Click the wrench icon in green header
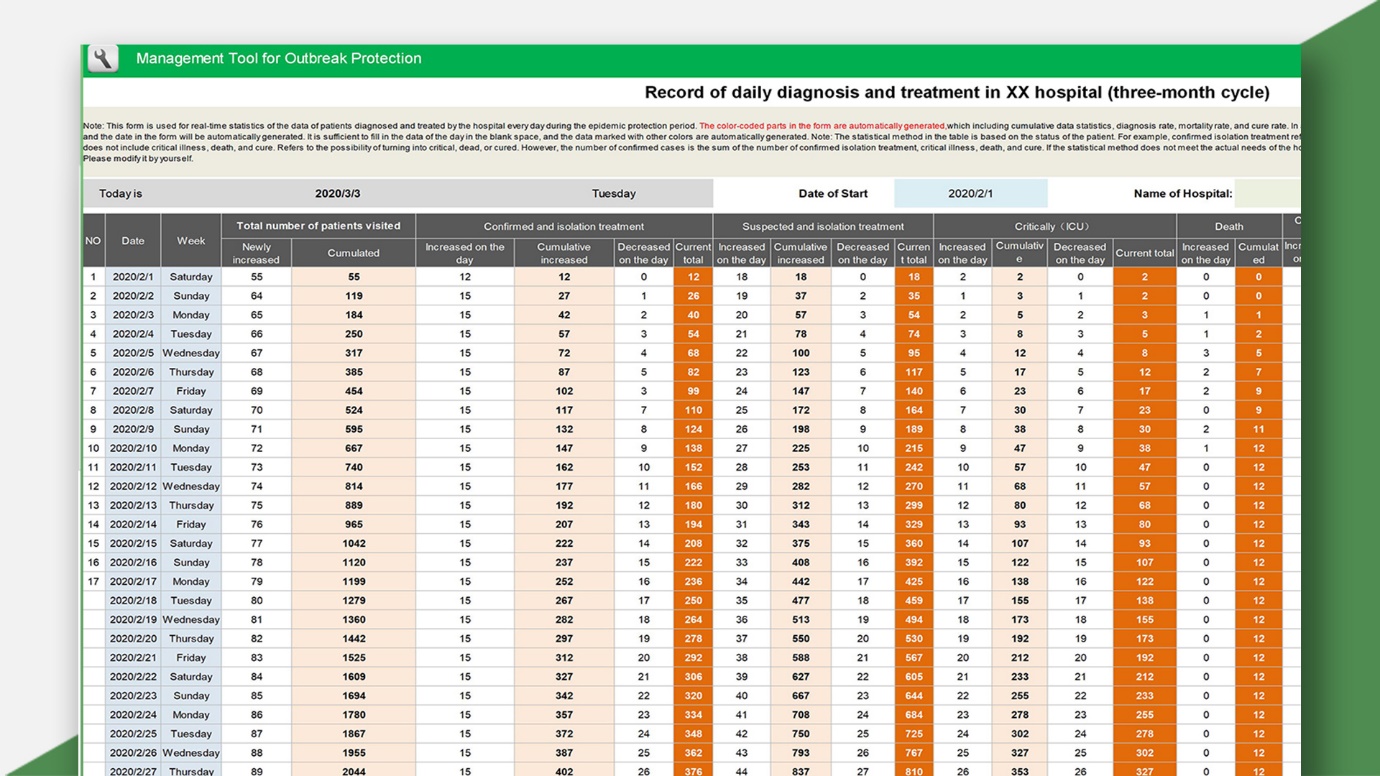Screen dimensions: 1380x776 coord(102,59)
